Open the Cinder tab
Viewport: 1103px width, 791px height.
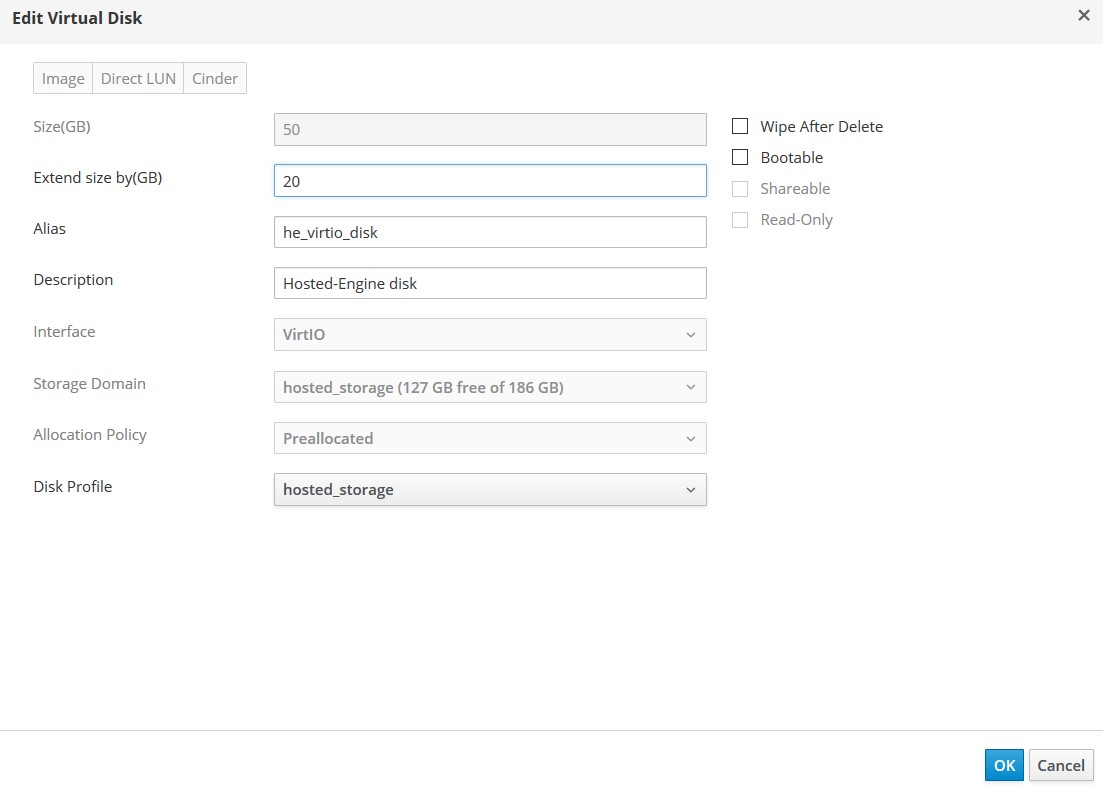click(x=215, y=79)
